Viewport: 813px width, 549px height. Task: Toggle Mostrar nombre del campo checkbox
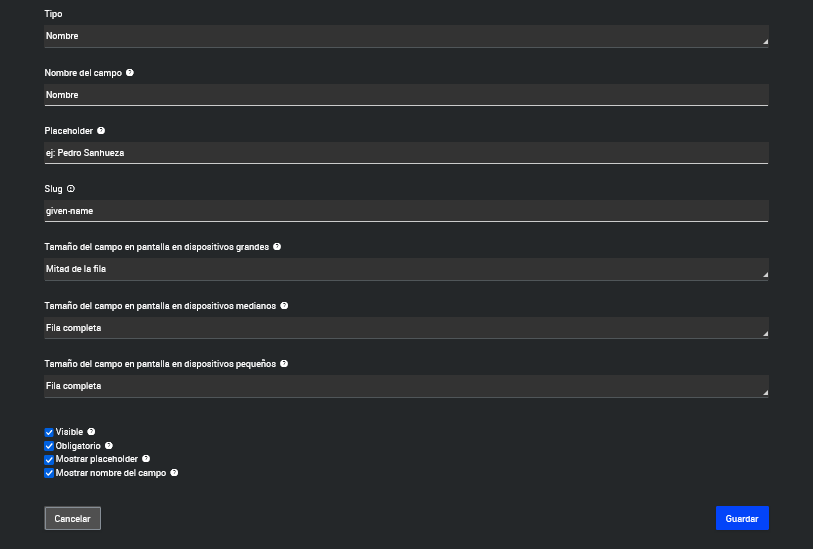(49, 473)
